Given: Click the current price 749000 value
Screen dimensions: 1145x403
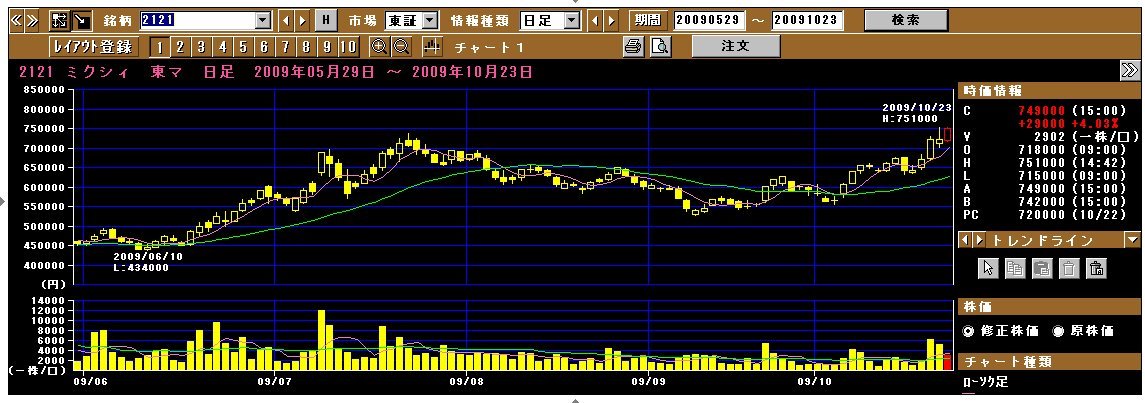Looking at the screenshot, I should tap(1042, 111).
